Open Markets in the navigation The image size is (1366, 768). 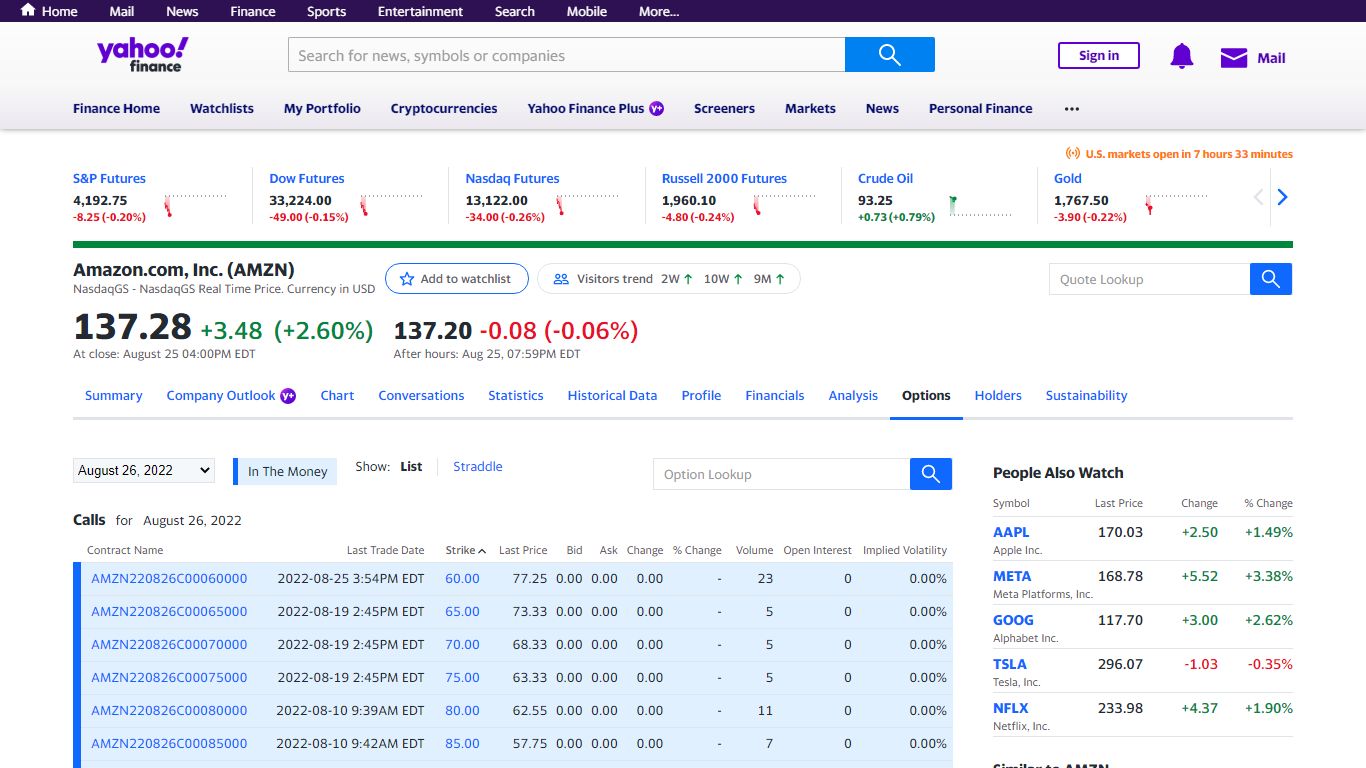(x=810, y=108)
